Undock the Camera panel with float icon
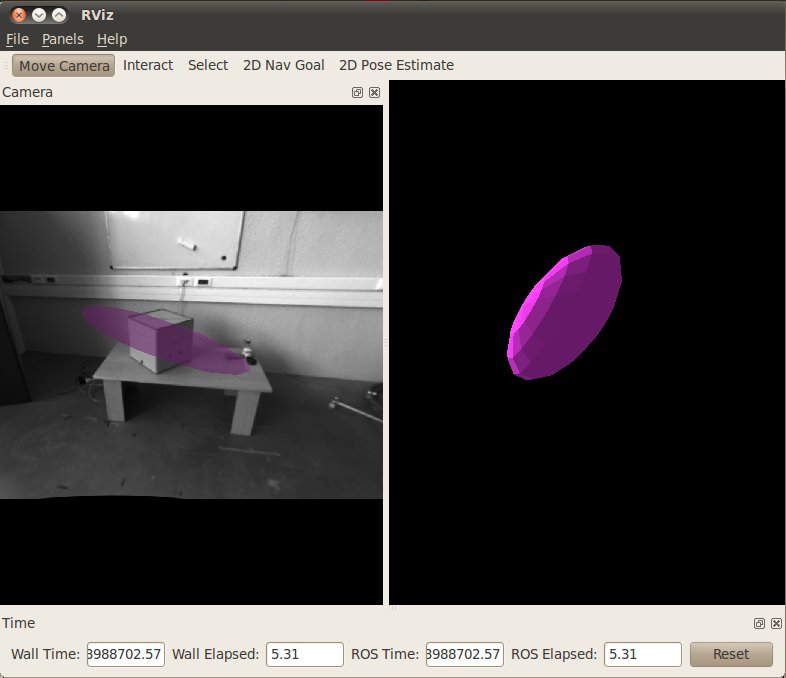Image resolution: width=786 pixels, height=678 pixels. tap(358, 92)
